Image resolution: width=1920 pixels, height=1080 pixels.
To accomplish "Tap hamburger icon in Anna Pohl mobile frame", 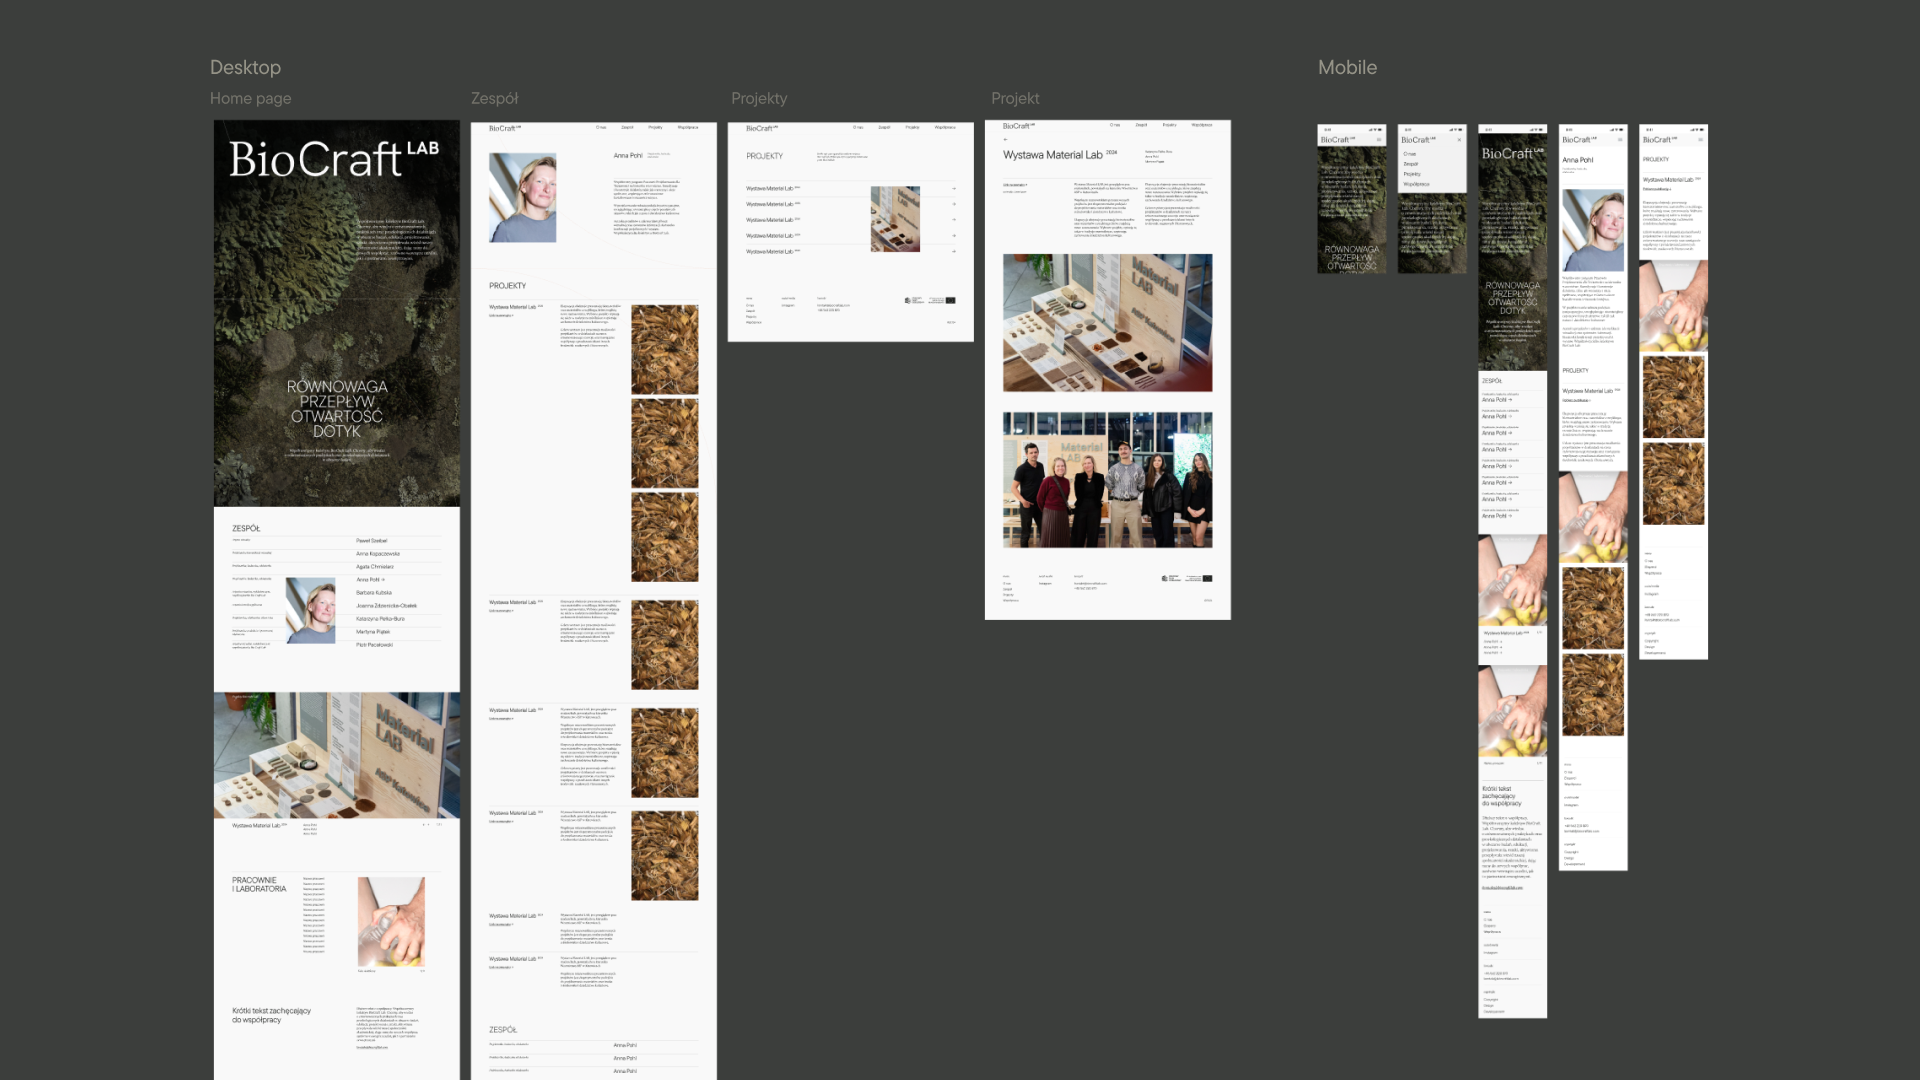I will click(1620, 140).
